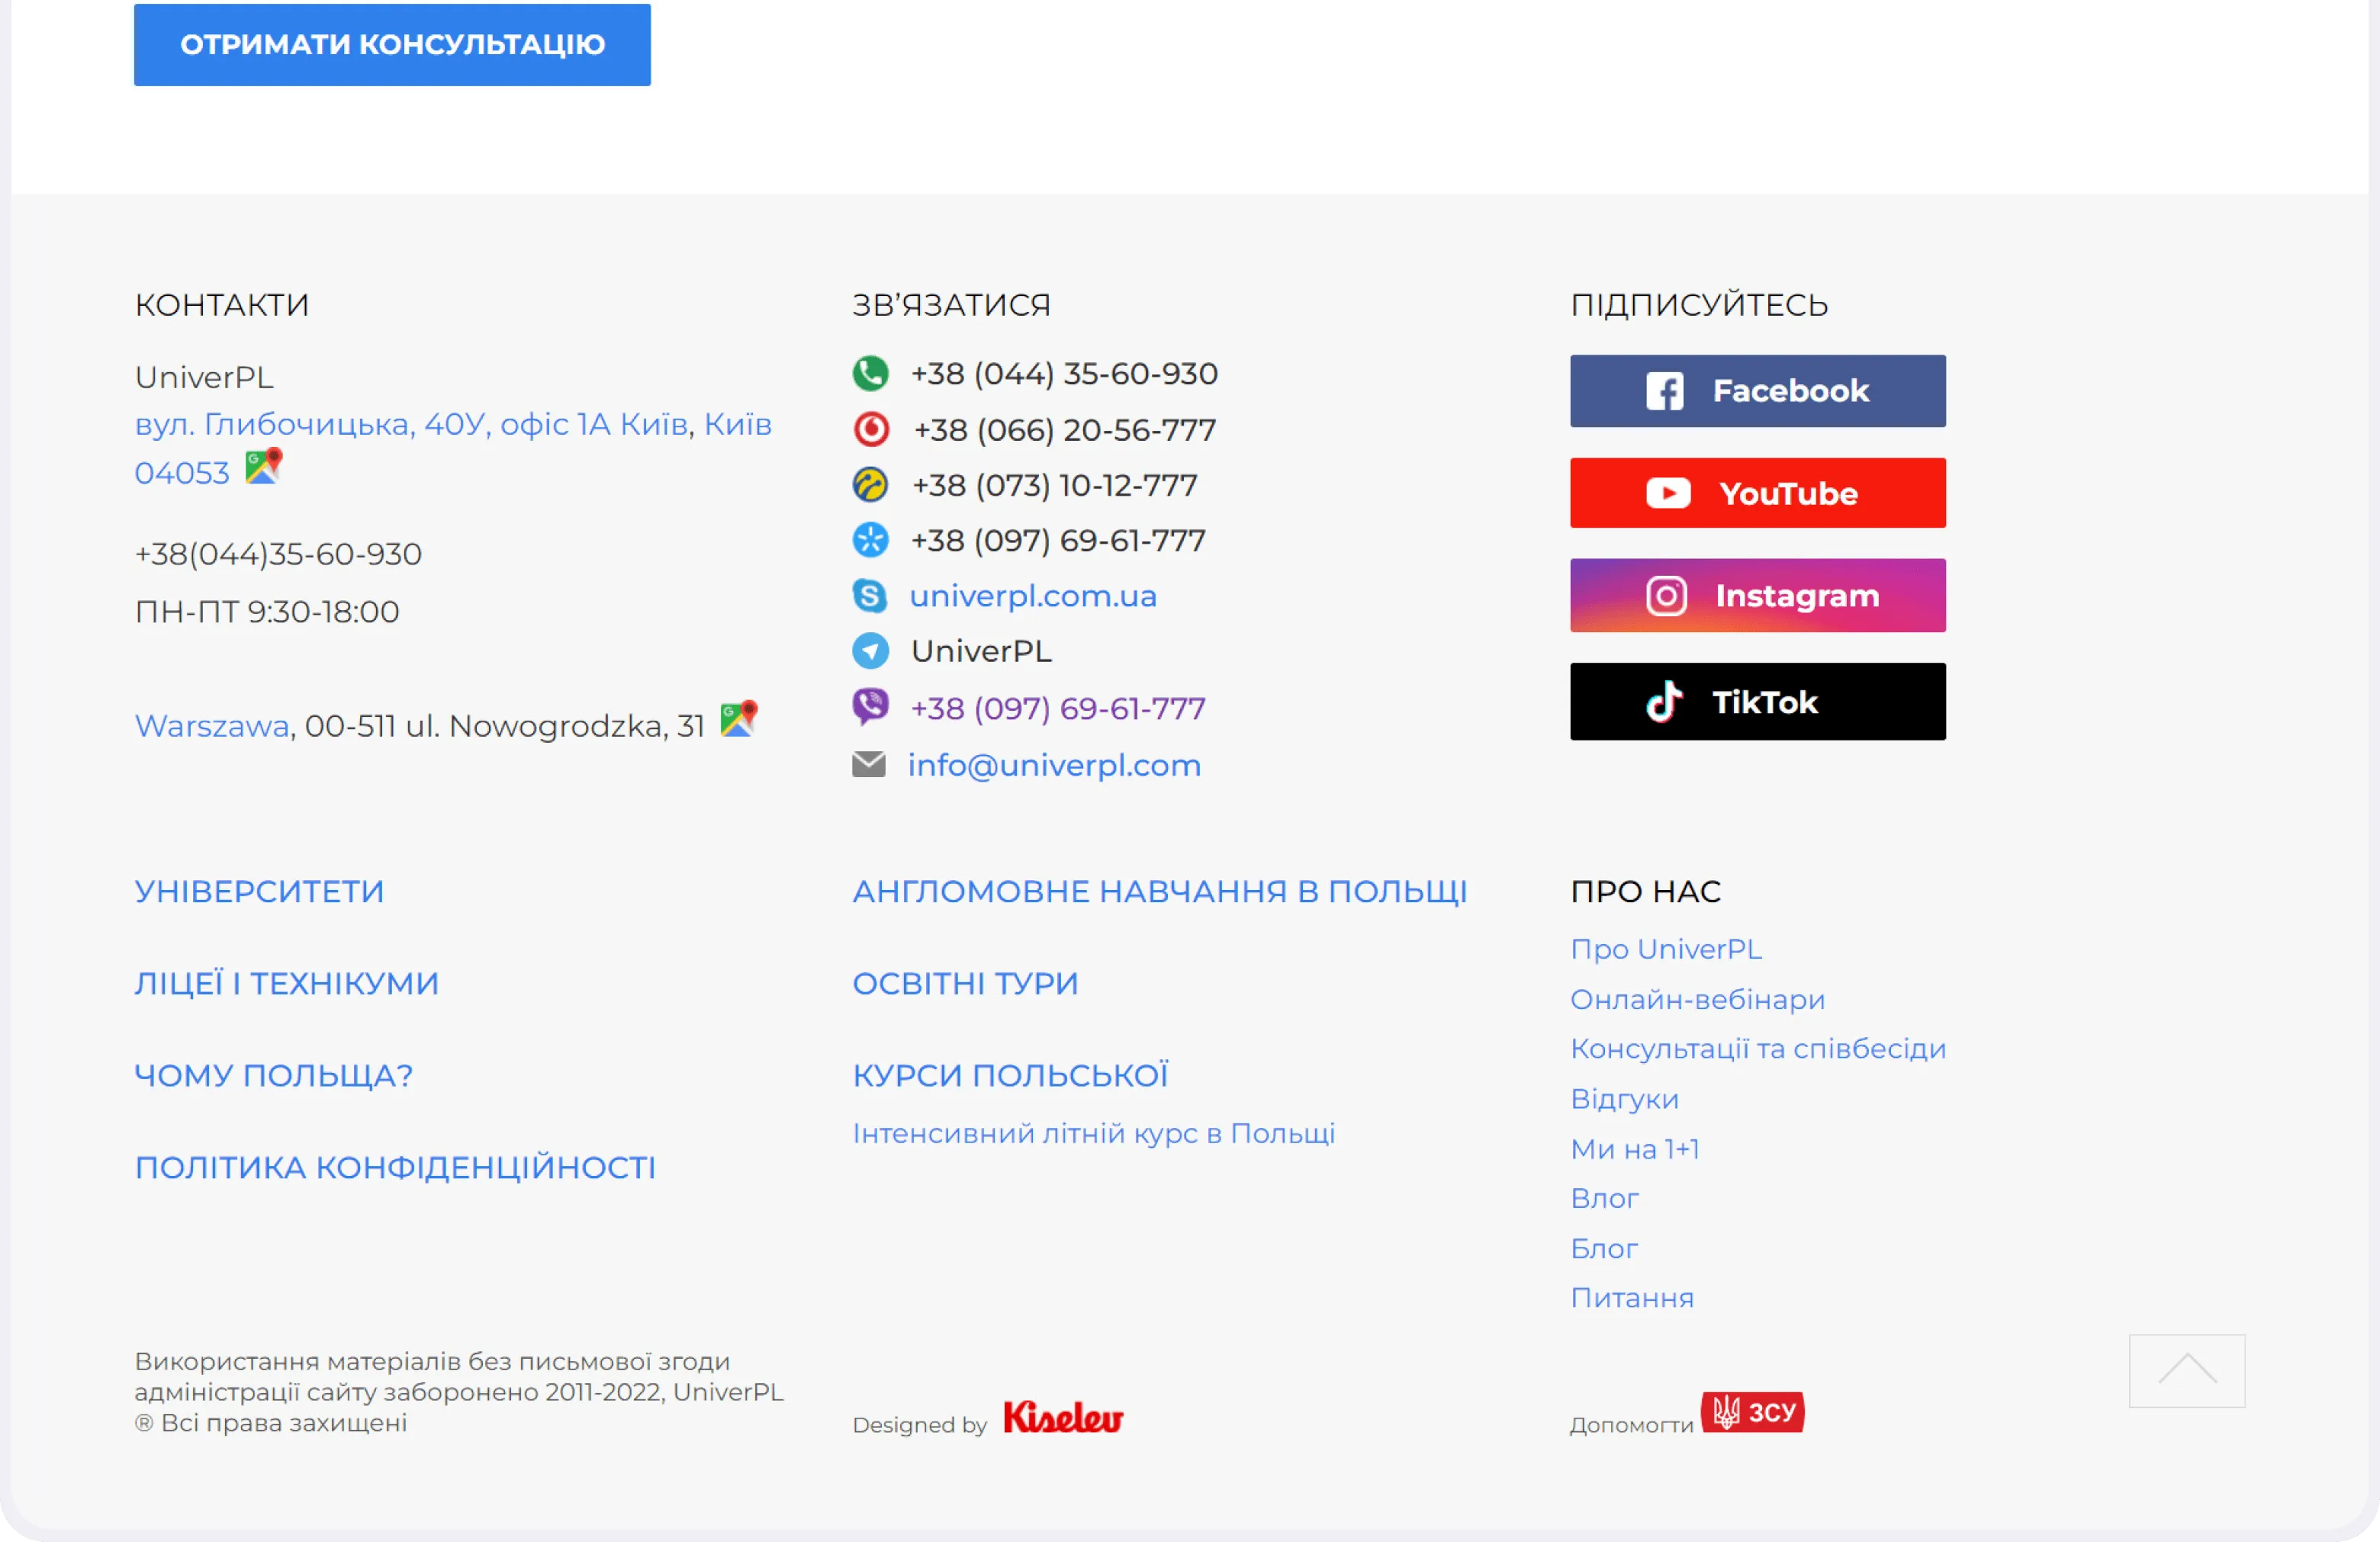Screen dimensions: 2380x1542
Task: Click the Telegram icon beside UniverPL
Action: click(x=870, y=651)
